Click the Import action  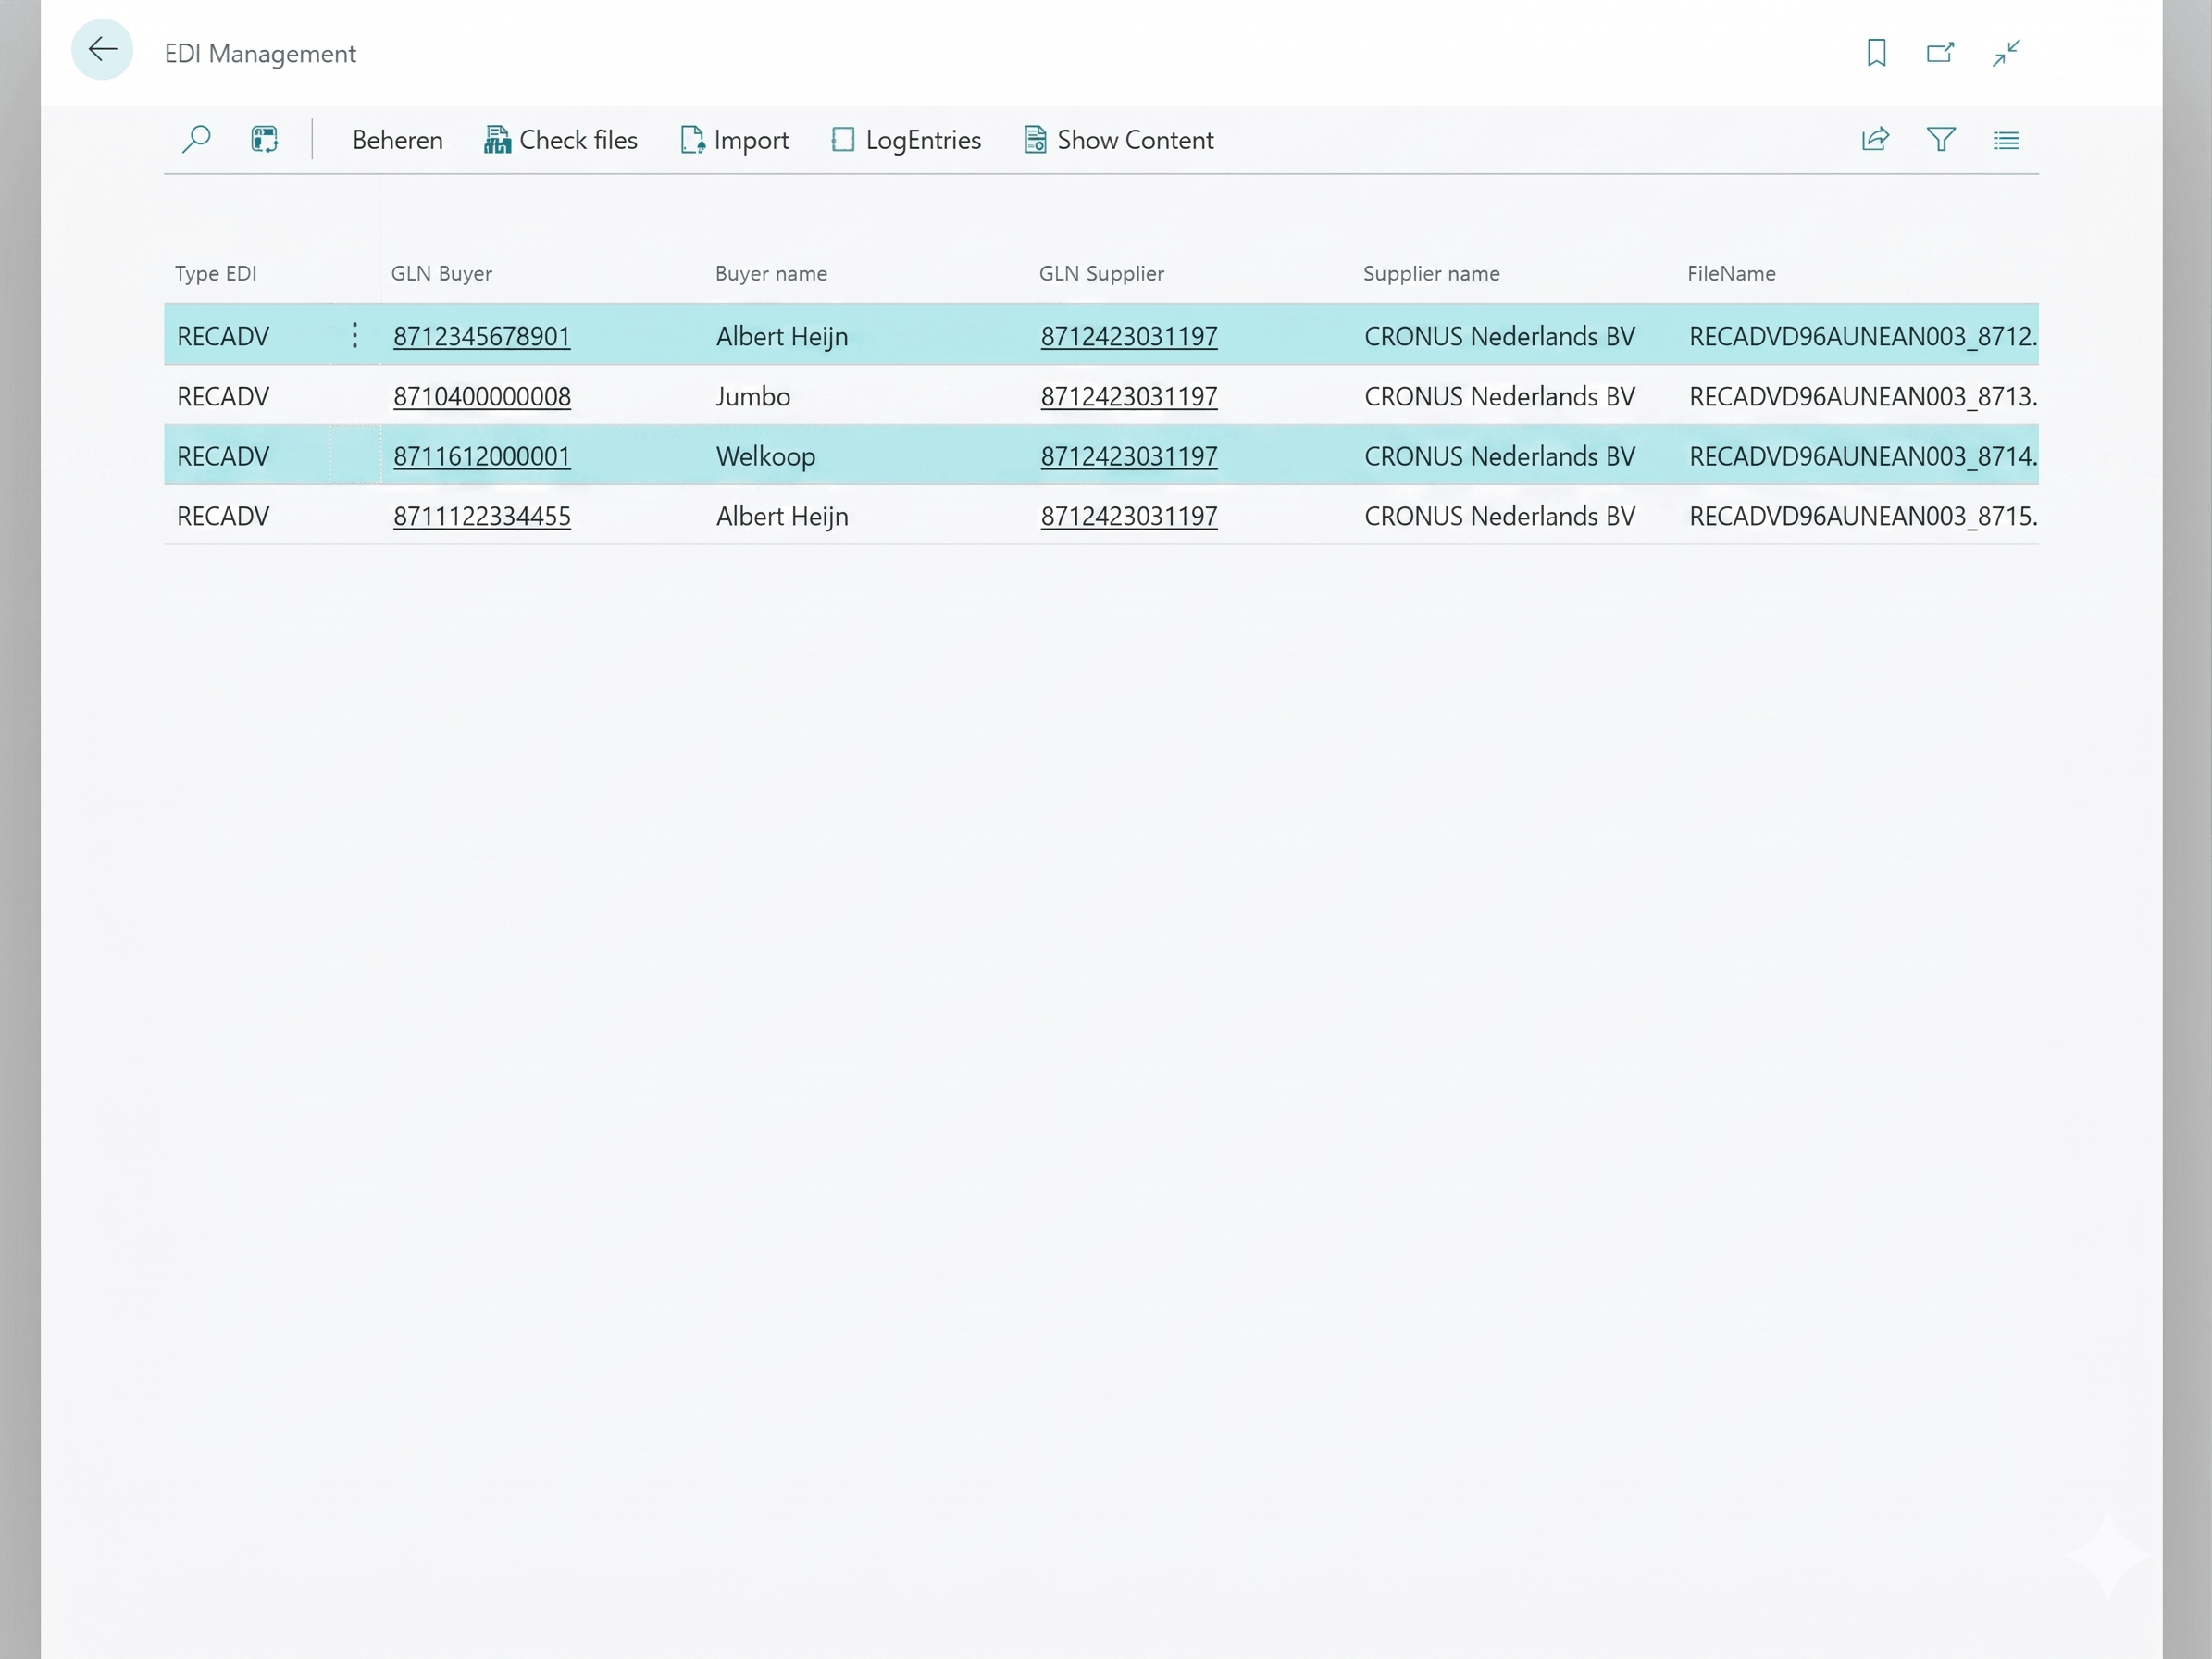tap(735, 140)
